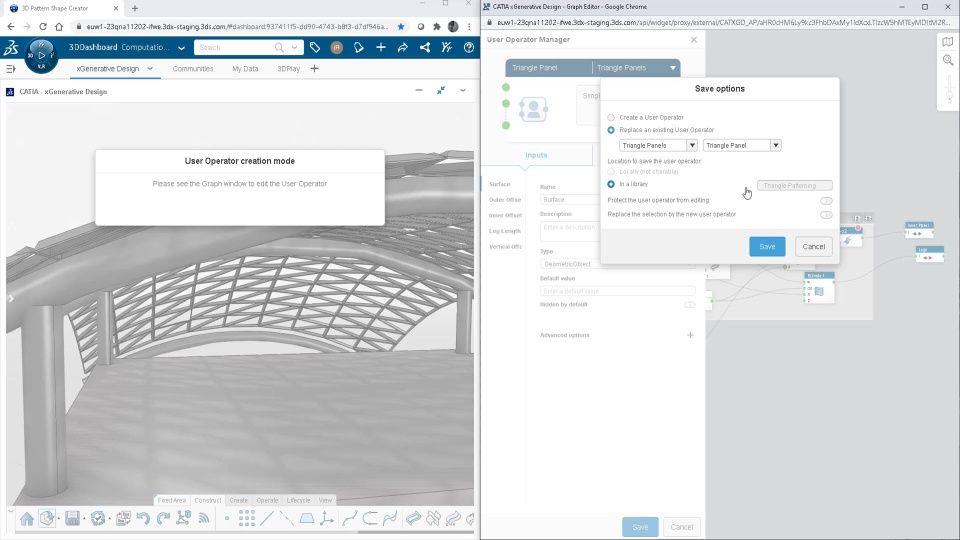Open the help question mark icon
This screenshot has width=960, height=540.
(468, 47)
